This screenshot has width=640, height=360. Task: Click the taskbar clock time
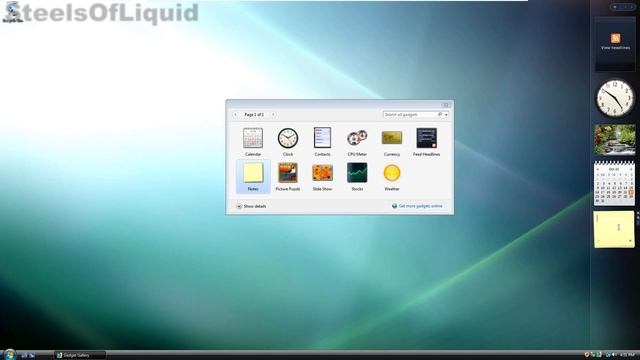pyautogui.click(x=627, y=355)
